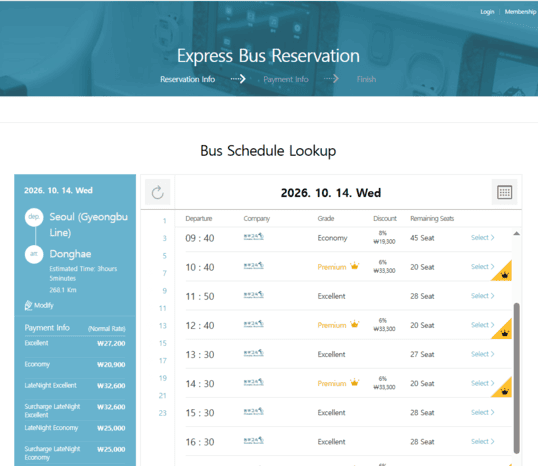Click schedule date header 2026. 10. 14. Wed
The height and width of the screenshot is (466, 538).
tap(331, 193)
